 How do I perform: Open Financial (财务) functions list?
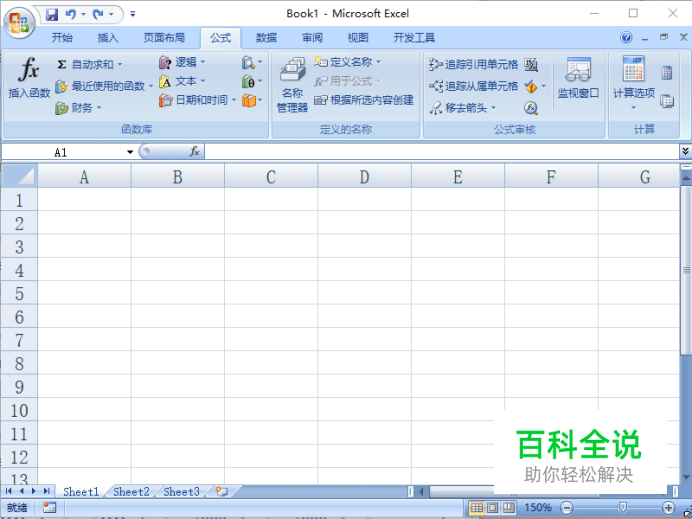tap(78, 107)
